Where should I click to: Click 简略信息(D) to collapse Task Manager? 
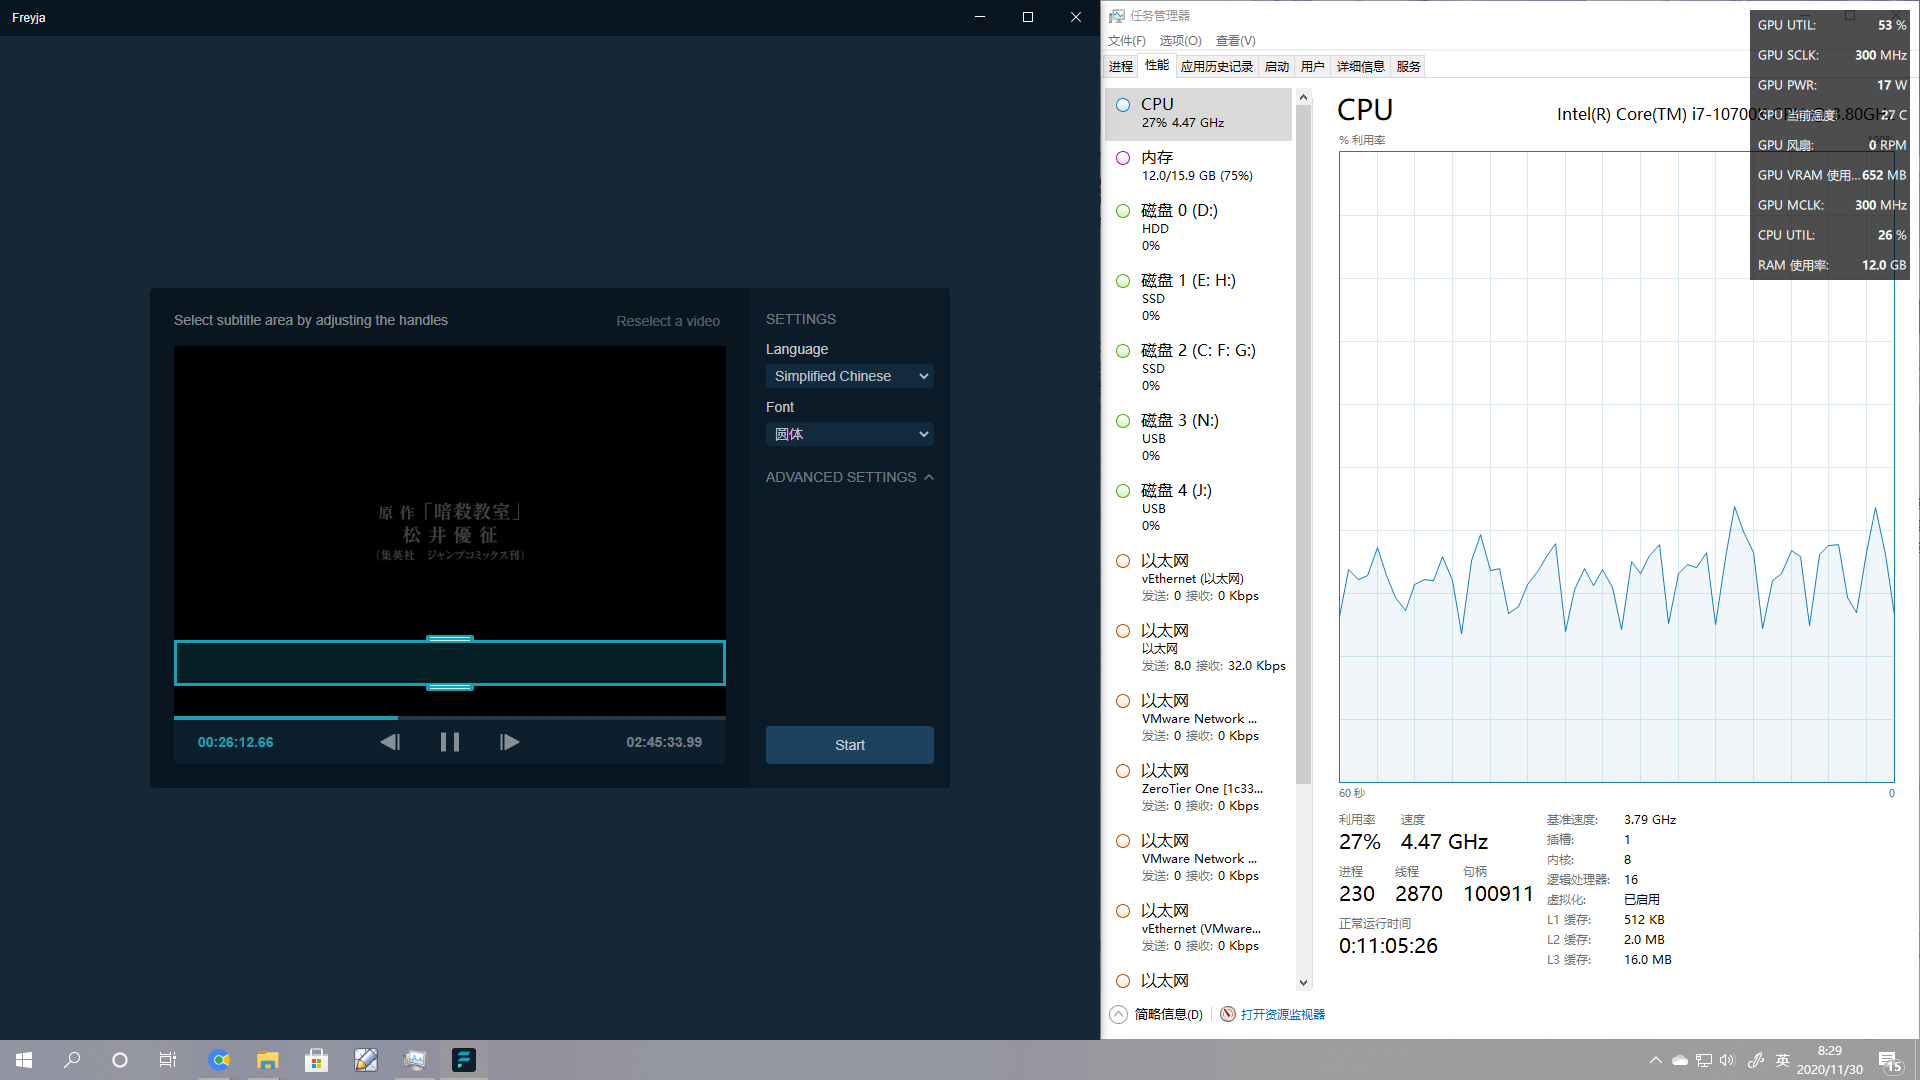(1157, 1014)
